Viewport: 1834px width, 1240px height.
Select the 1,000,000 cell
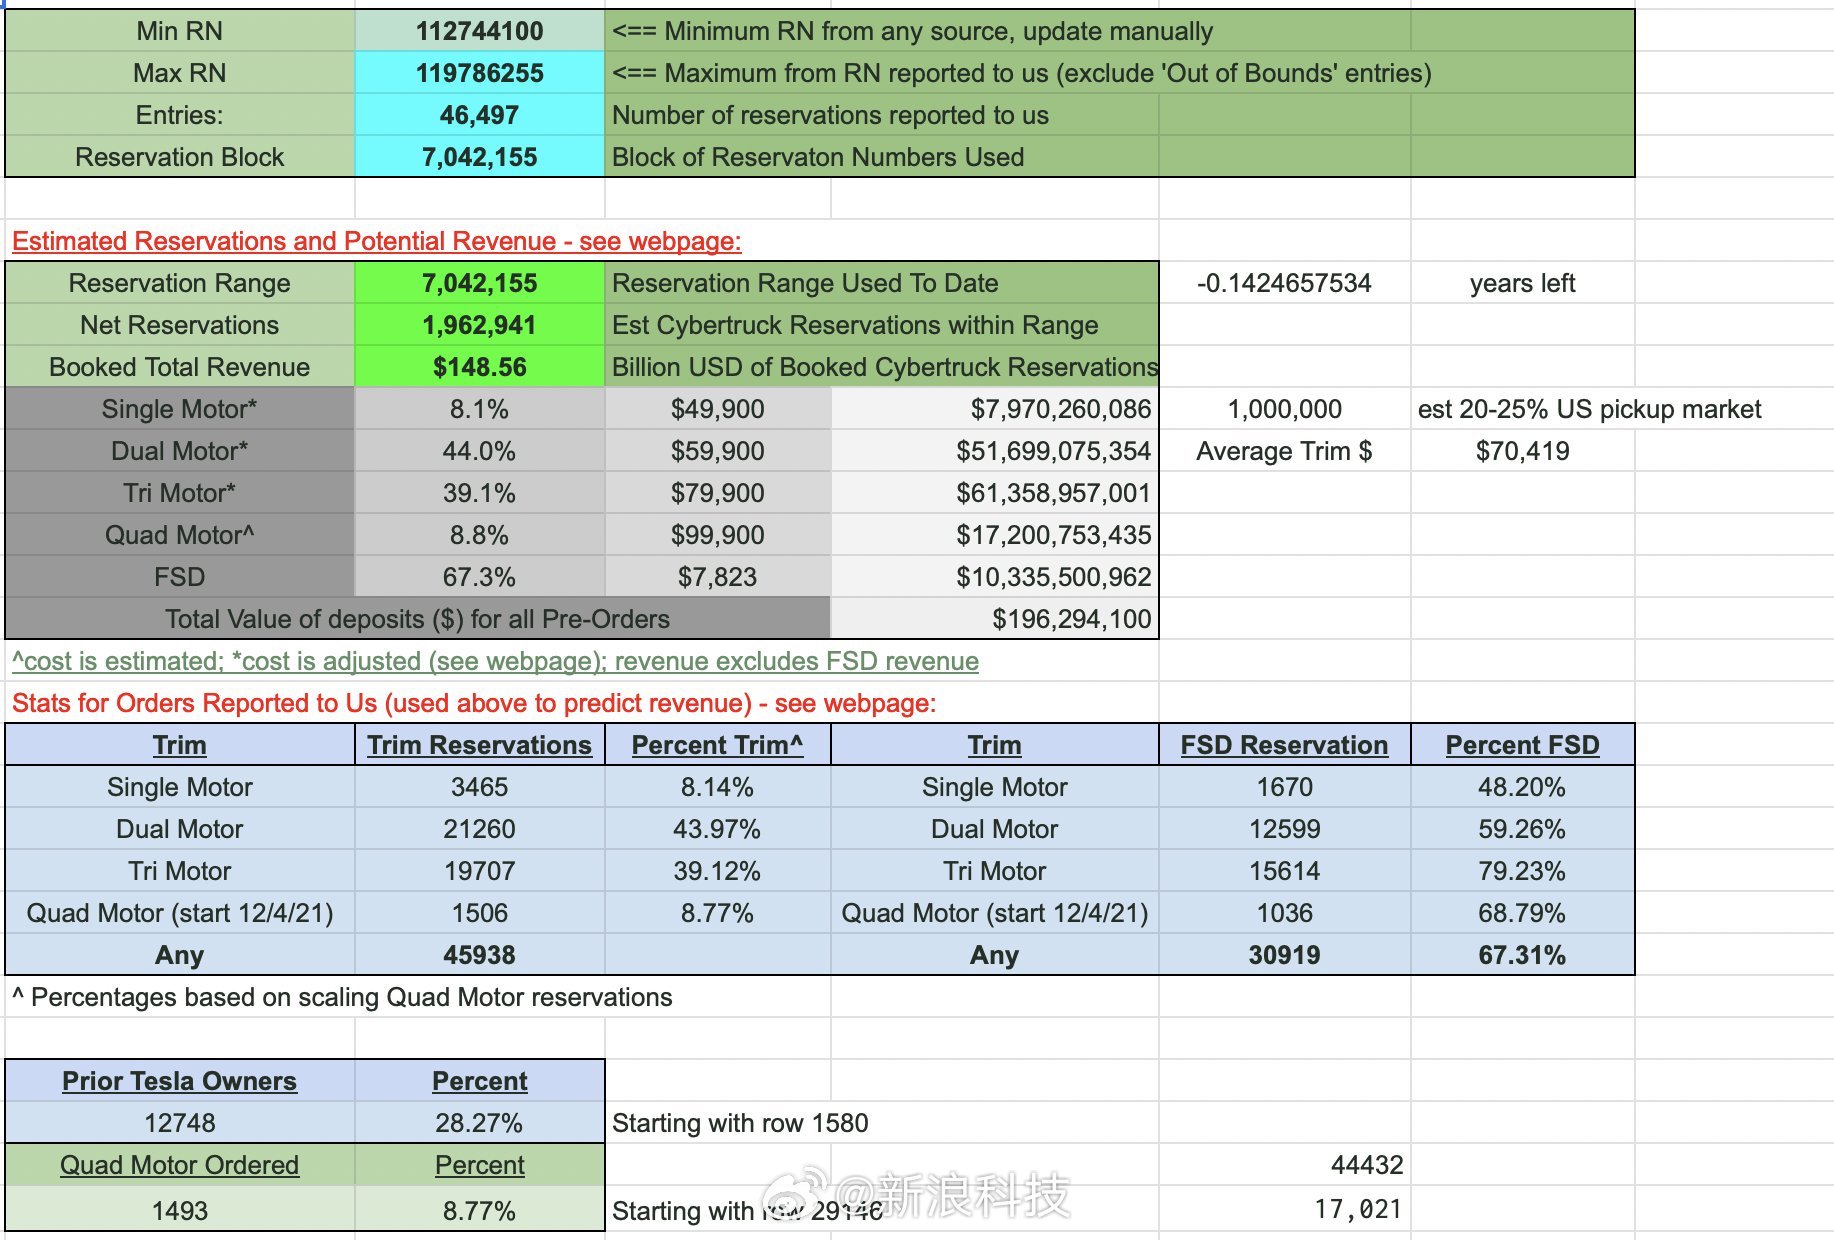pyautogui.click(x=1284, y=409)
